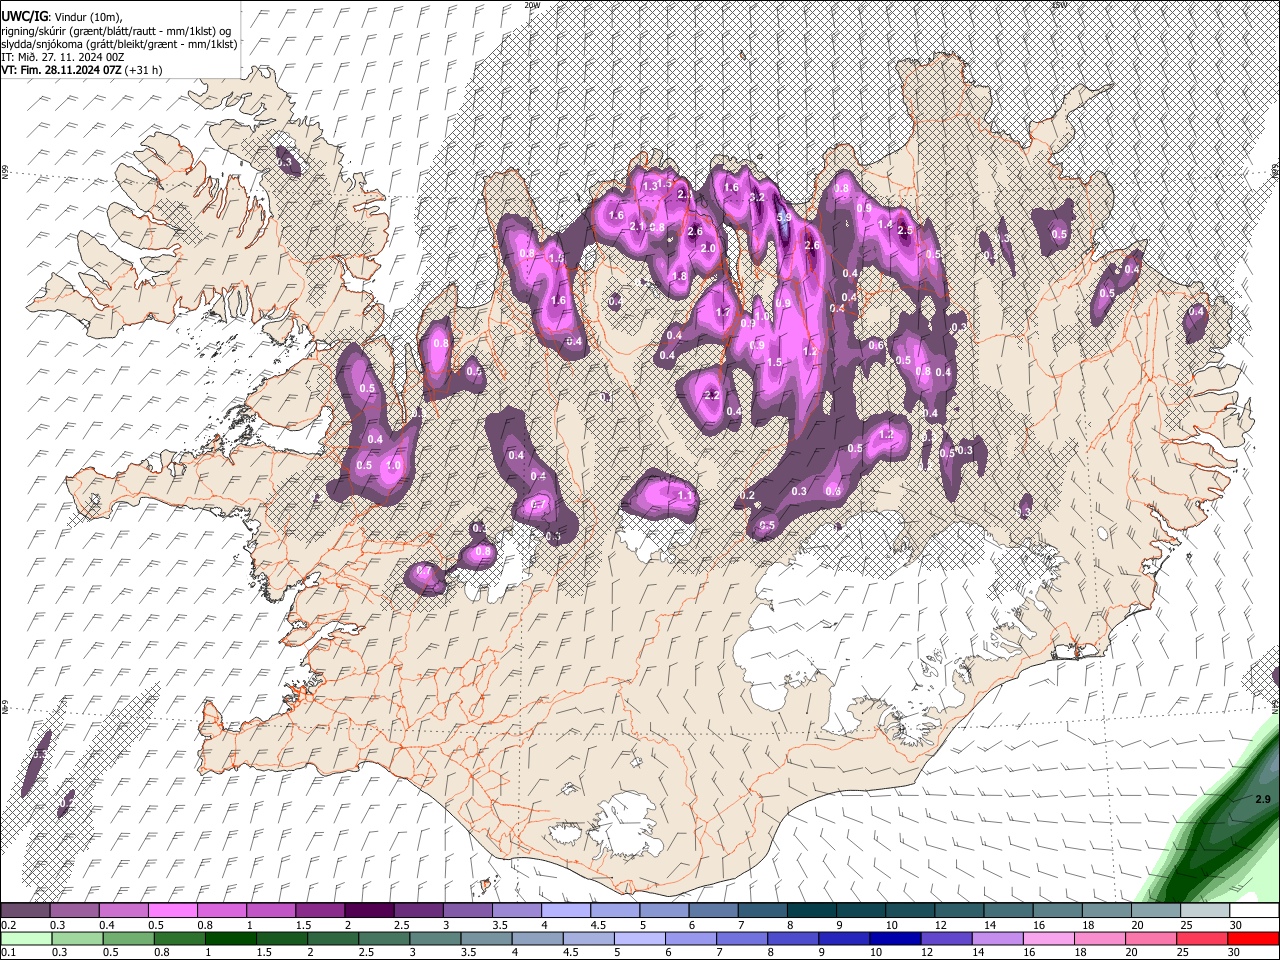Click the 15W longitude label
The image size is (1280, 960).
pyautogui.click(x=1059, y=5)
